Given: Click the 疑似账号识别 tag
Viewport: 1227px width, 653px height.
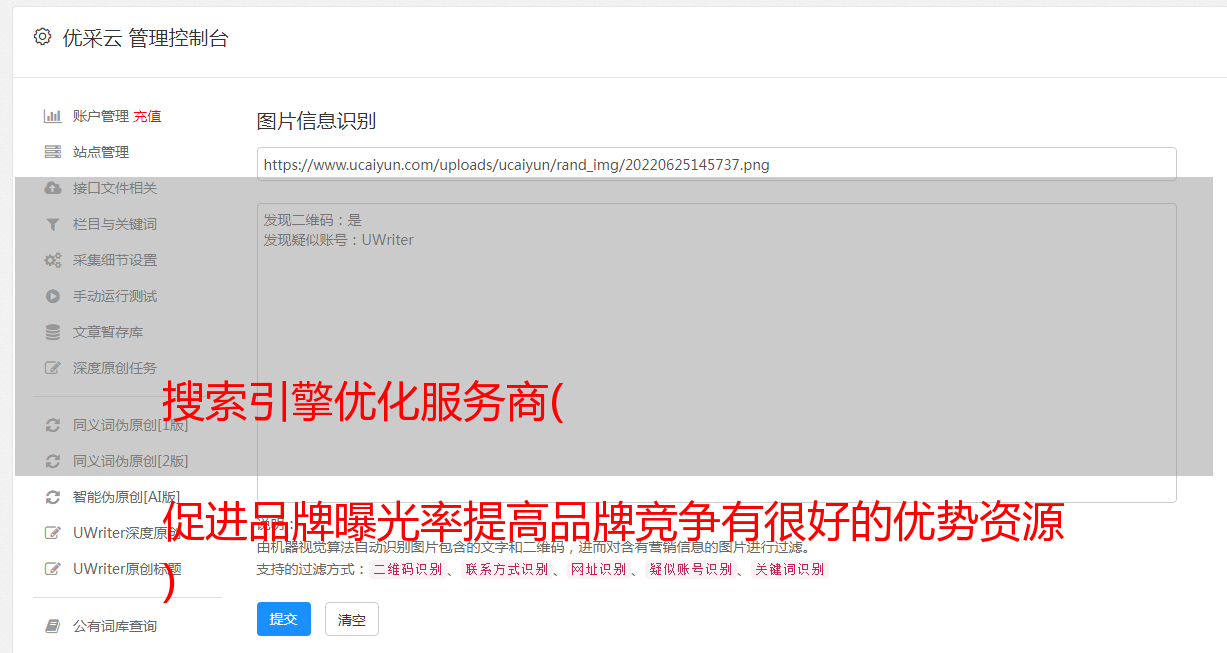Looking at the screenshot, I should [x=691, y=569].
